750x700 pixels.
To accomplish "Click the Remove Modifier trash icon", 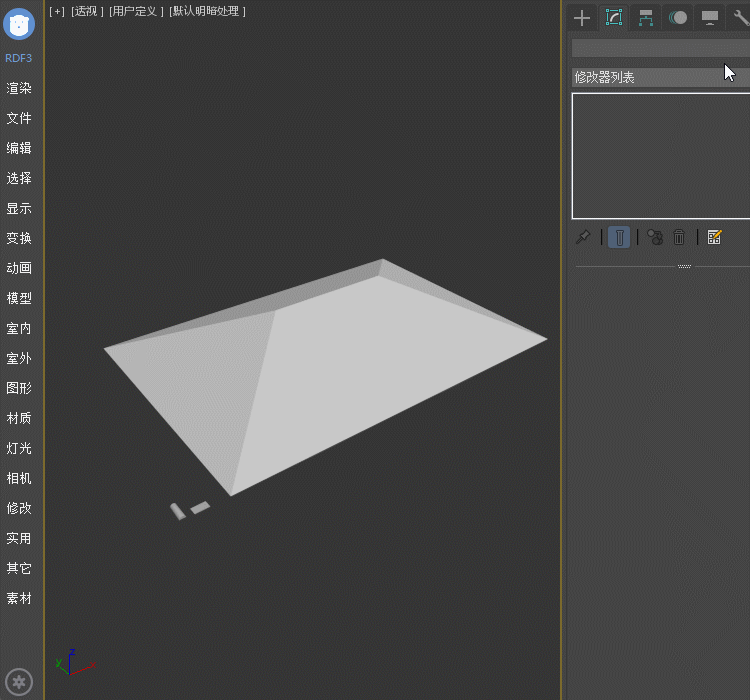I will 679,237.
